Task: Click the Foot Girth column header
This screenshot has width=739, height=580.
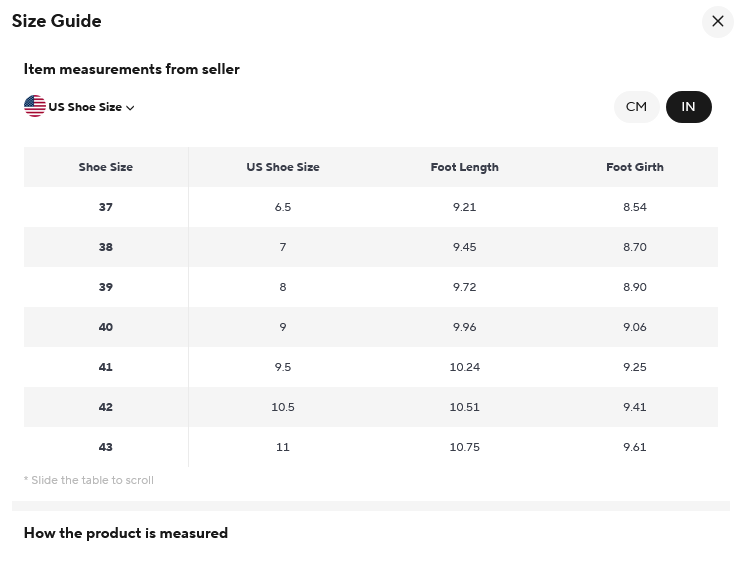Action: (x=634, y=167)
